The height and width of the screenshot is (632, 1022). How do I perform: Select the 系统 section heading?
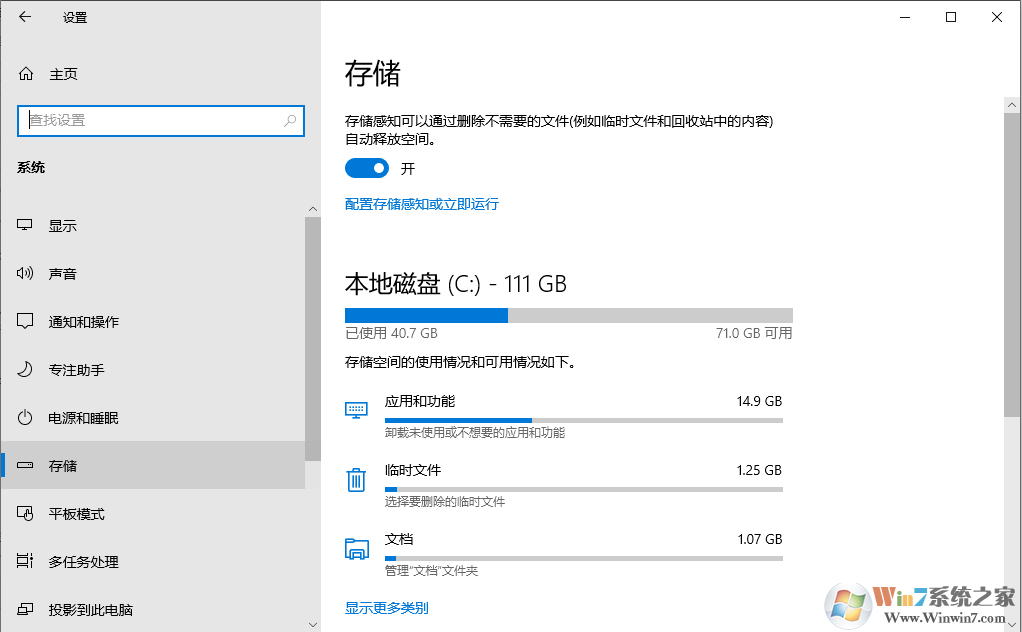(31, 167)
